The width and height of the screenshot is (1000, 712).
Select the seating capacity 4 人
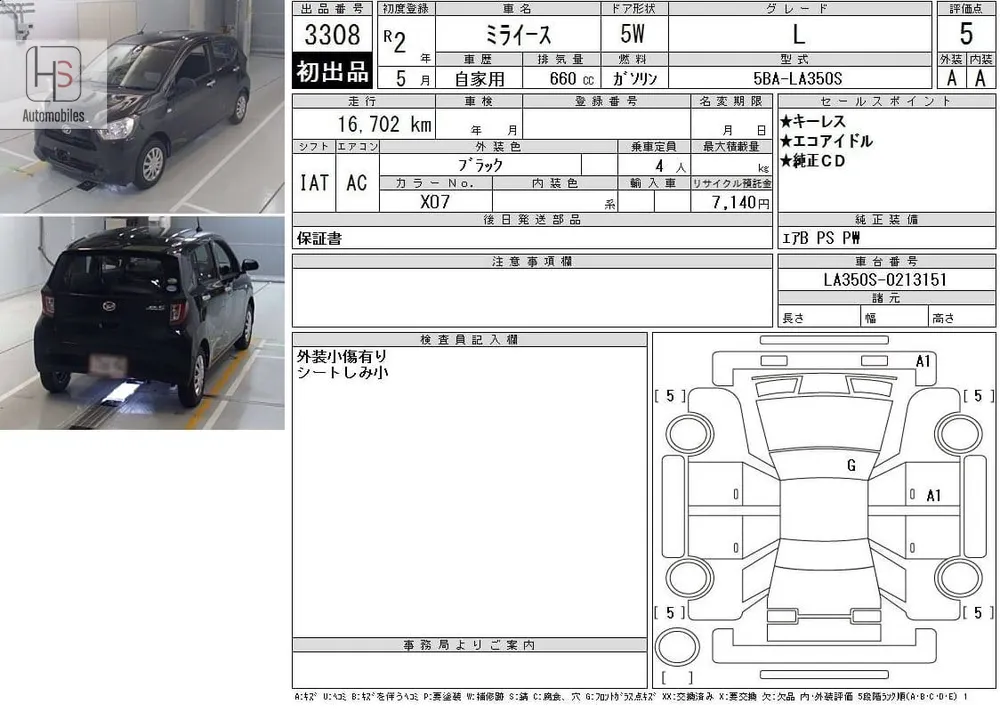click(670, 166)
